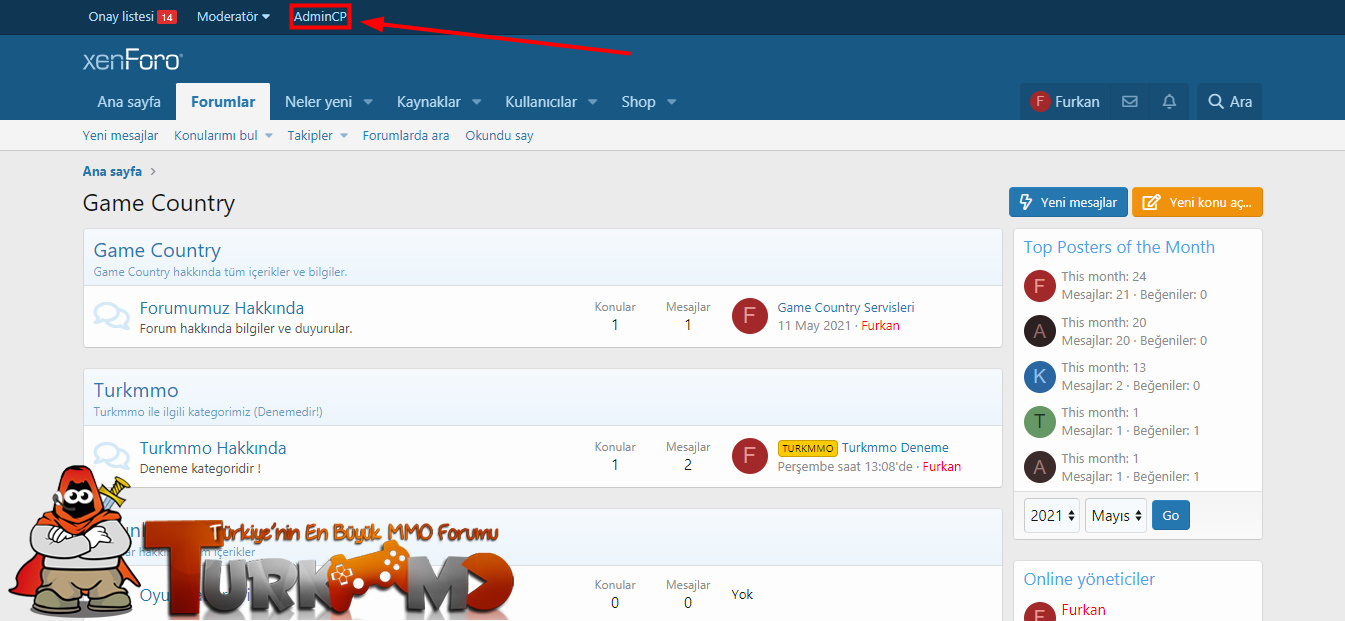
Task: Click Furkan's avatar beside Game Country Servisleri
Action: 750,316
